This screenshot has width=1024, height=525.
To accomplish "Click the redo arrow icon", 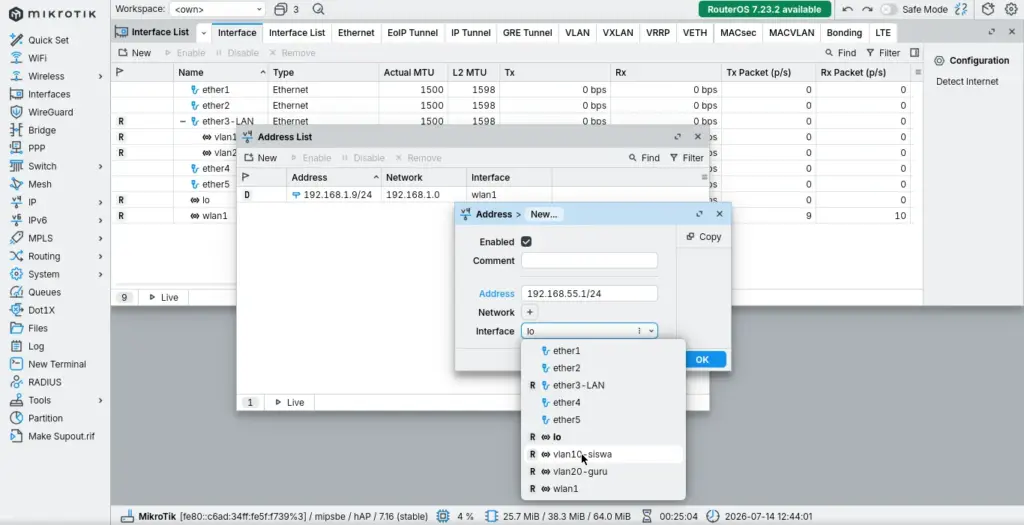I will pos(867,9).
